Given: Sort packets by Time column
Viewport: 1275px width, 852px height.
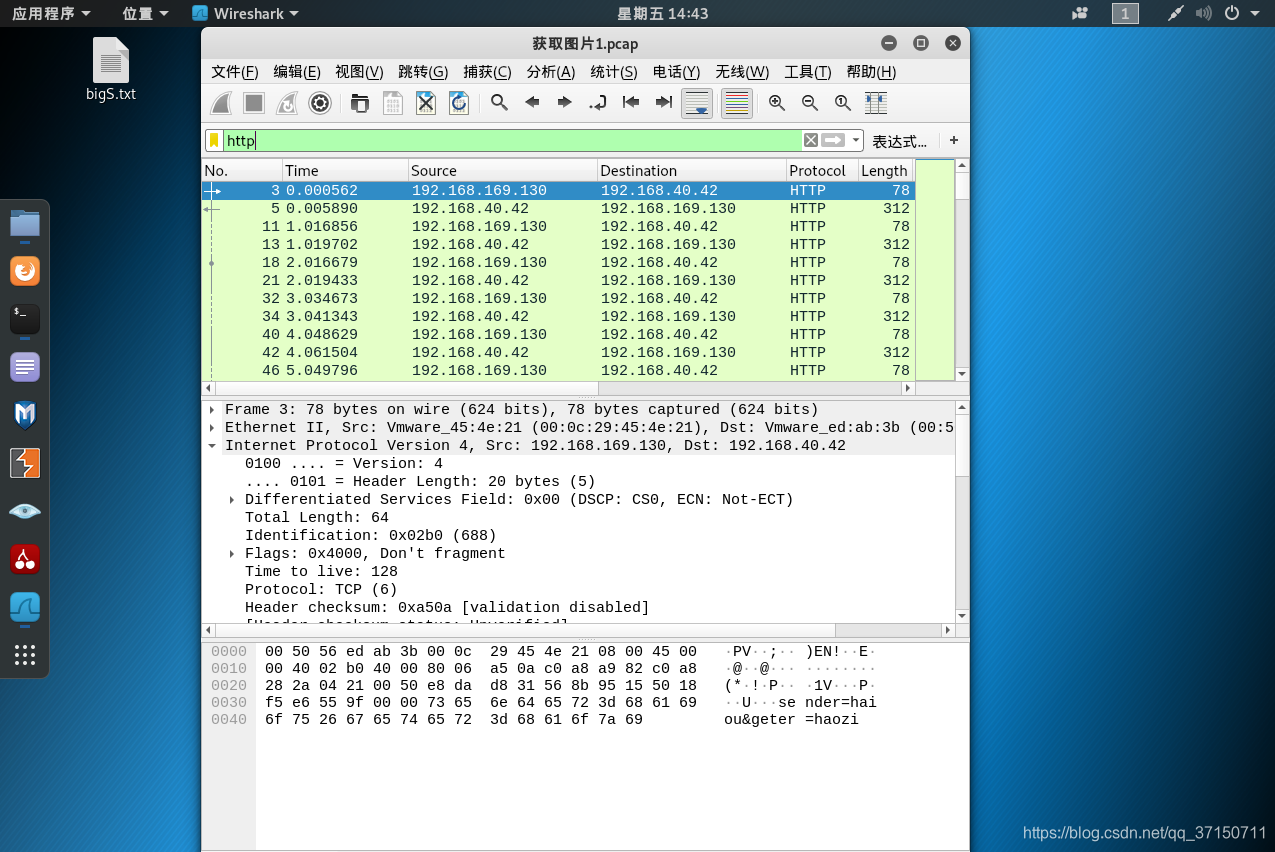Looking at the screenshot, I should click(x=345, y=171).
